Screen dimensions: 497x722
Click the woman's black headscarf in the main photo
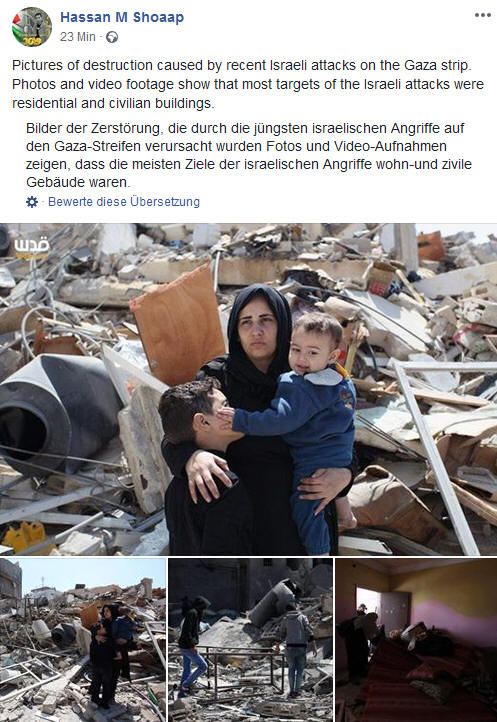click(x=258, y=332)
